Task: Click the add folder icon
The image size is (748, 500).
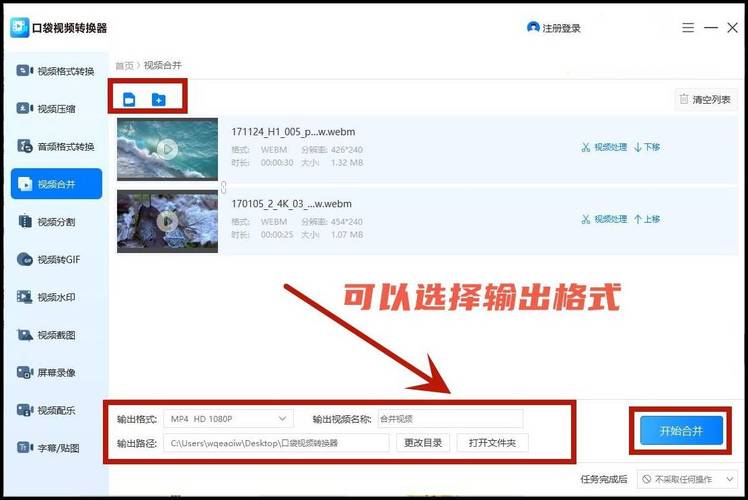Action: [x=158, y=99]
